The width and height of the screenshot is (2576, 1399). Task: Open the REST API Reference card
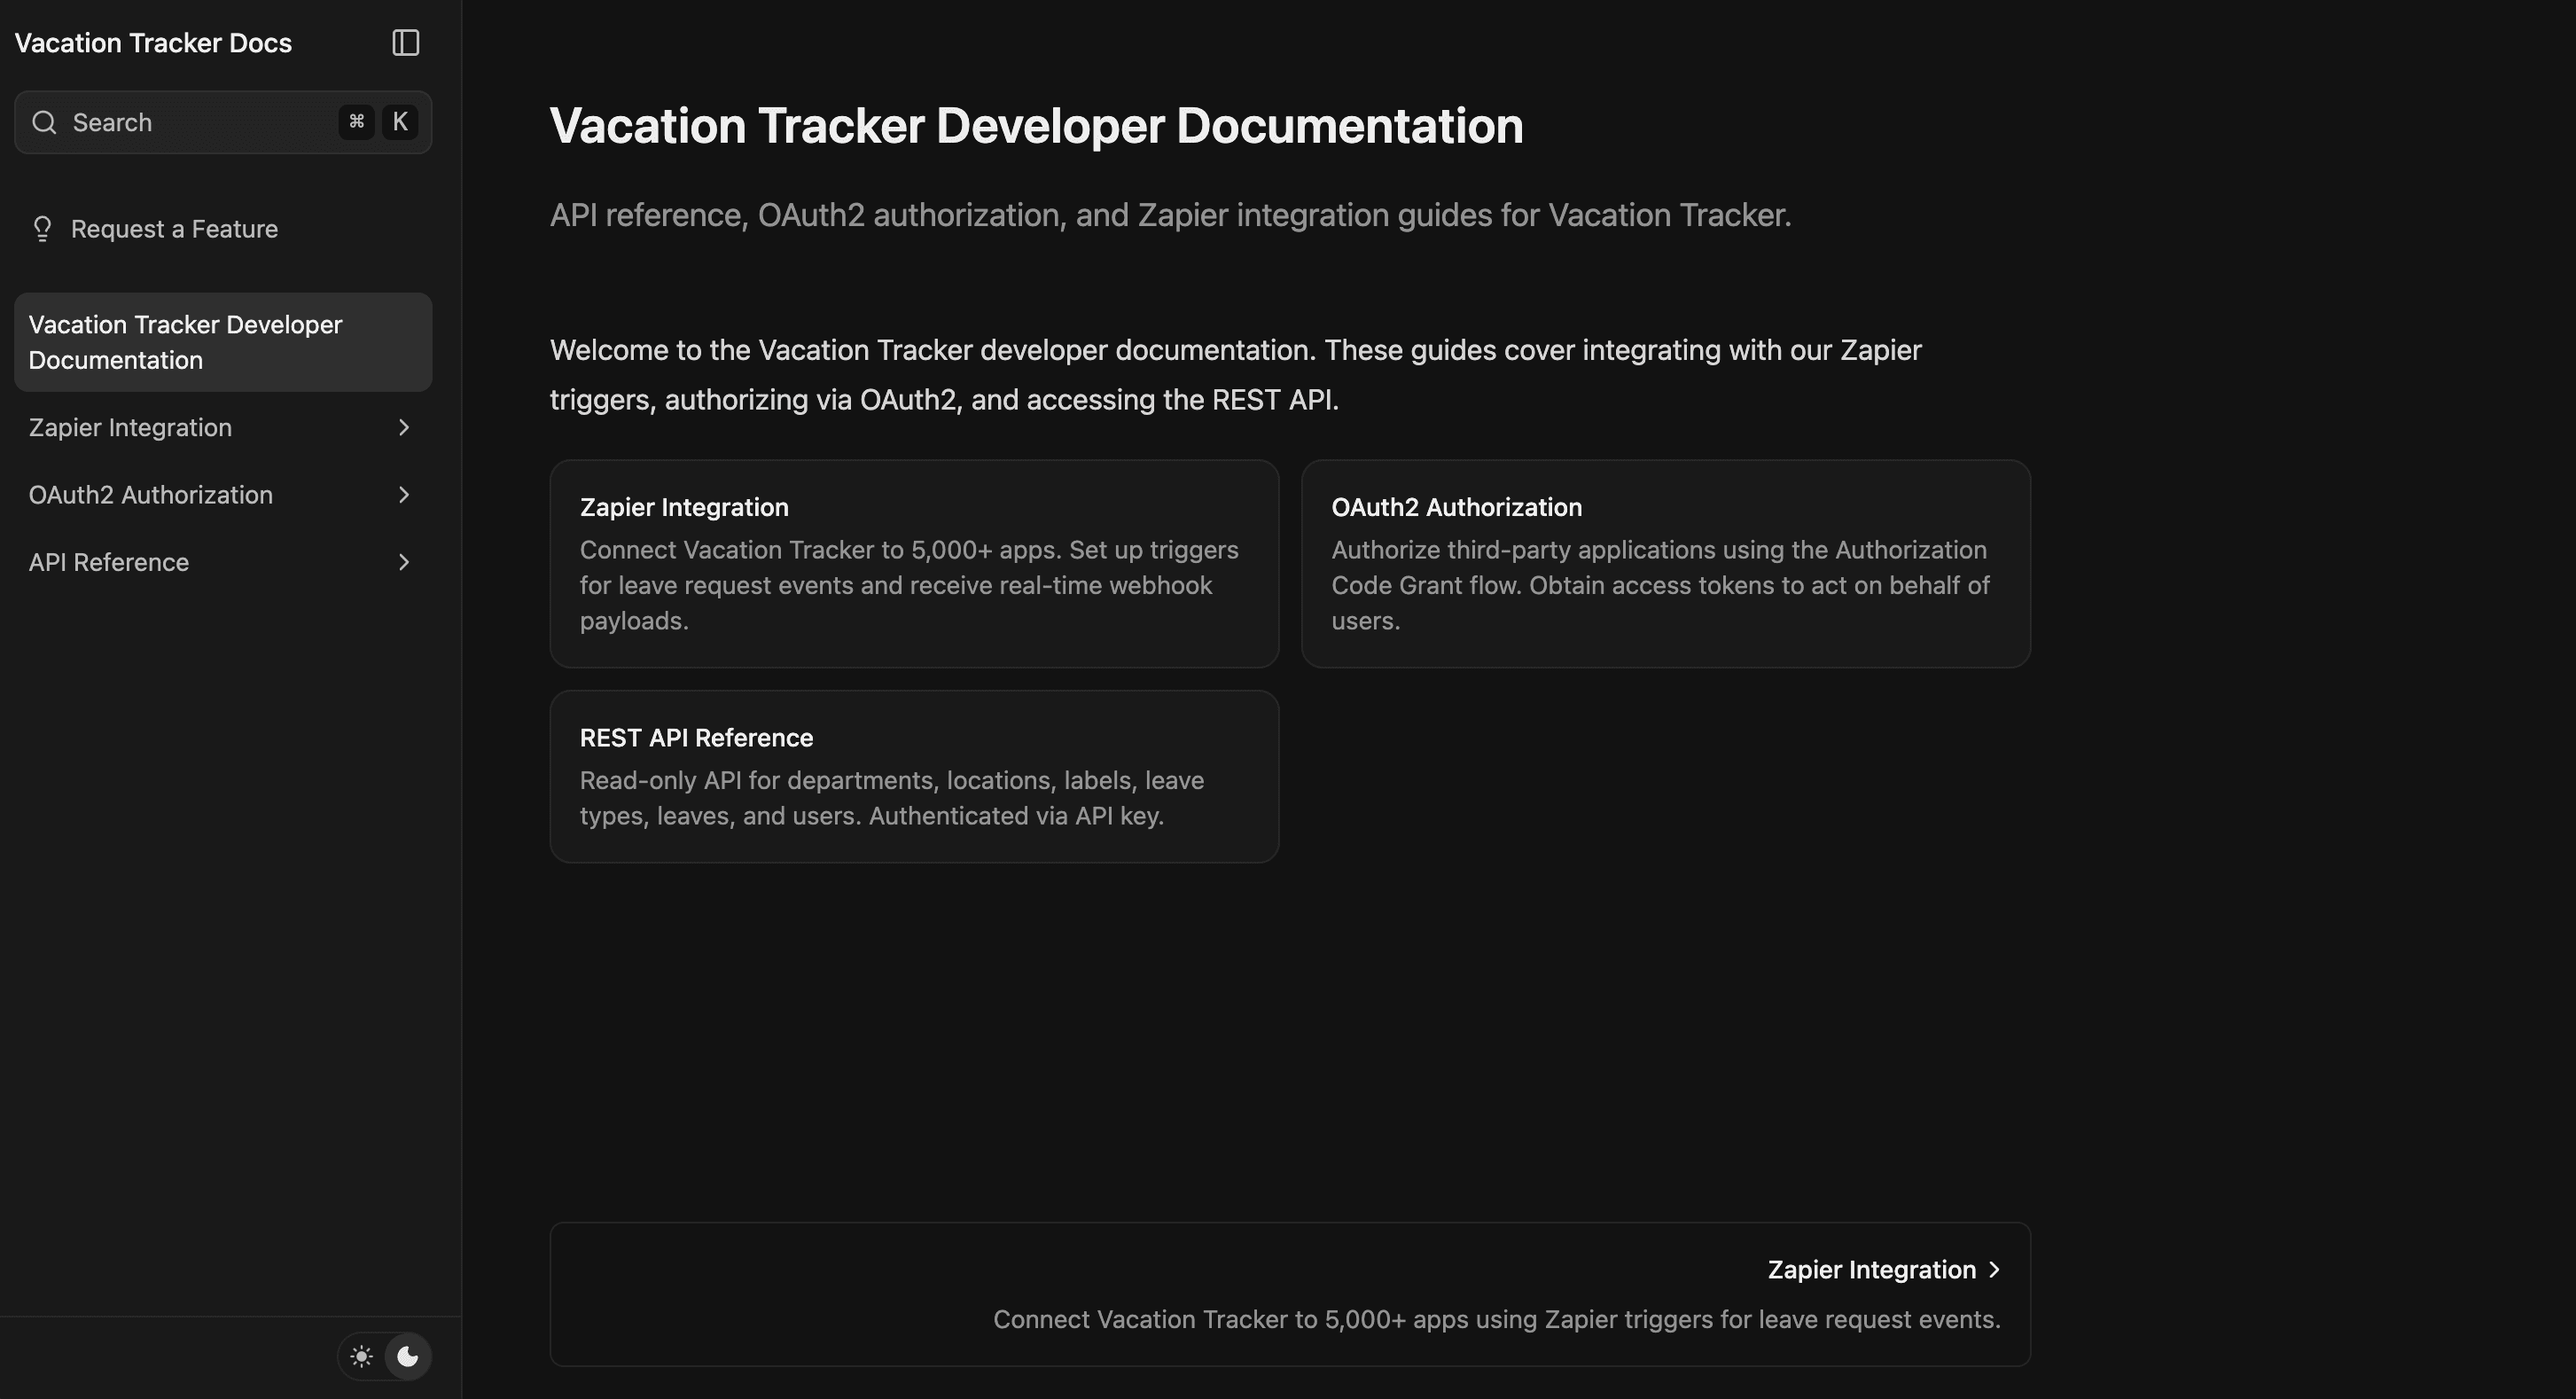click(x=913, y=776)
